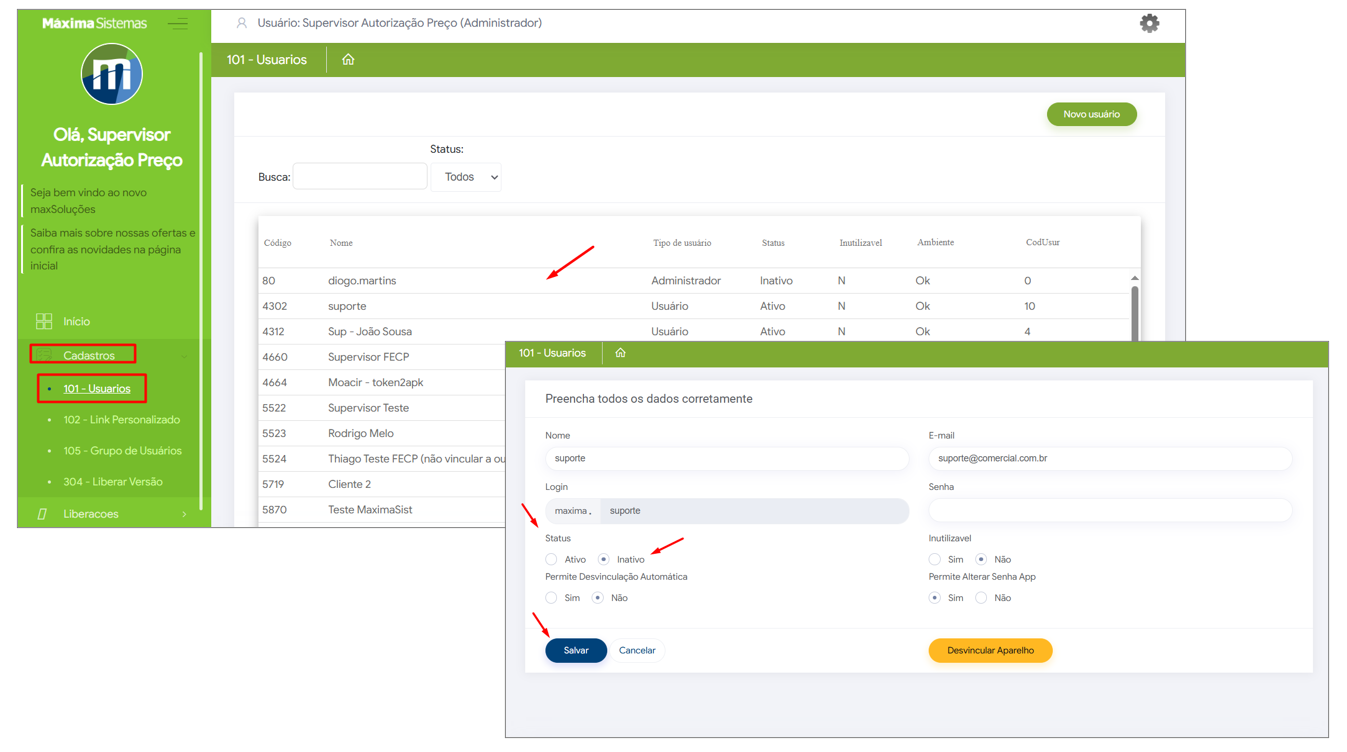Select Não for Permite Alterar Senha App
1347x752 pixels.
point(981,598)
